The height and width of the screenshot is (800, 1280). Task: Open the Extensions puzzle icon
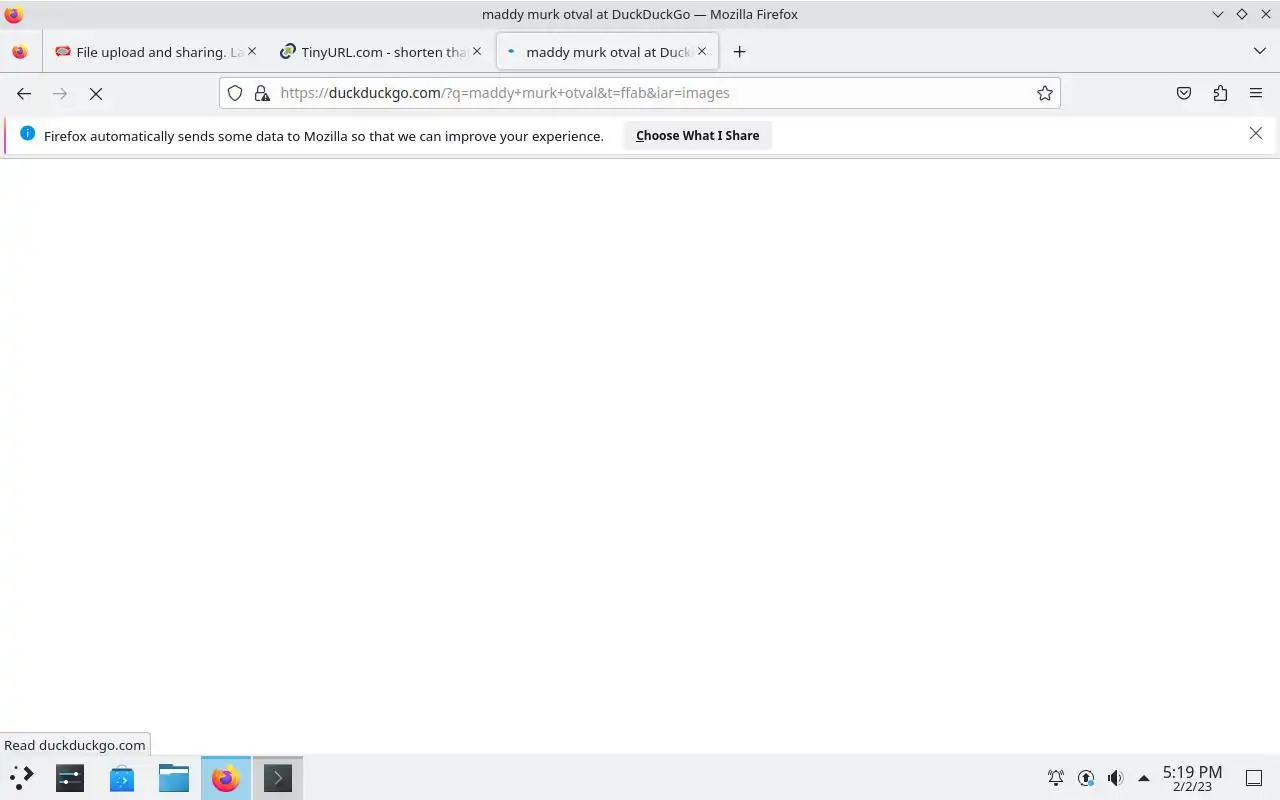coord(1220,93)
